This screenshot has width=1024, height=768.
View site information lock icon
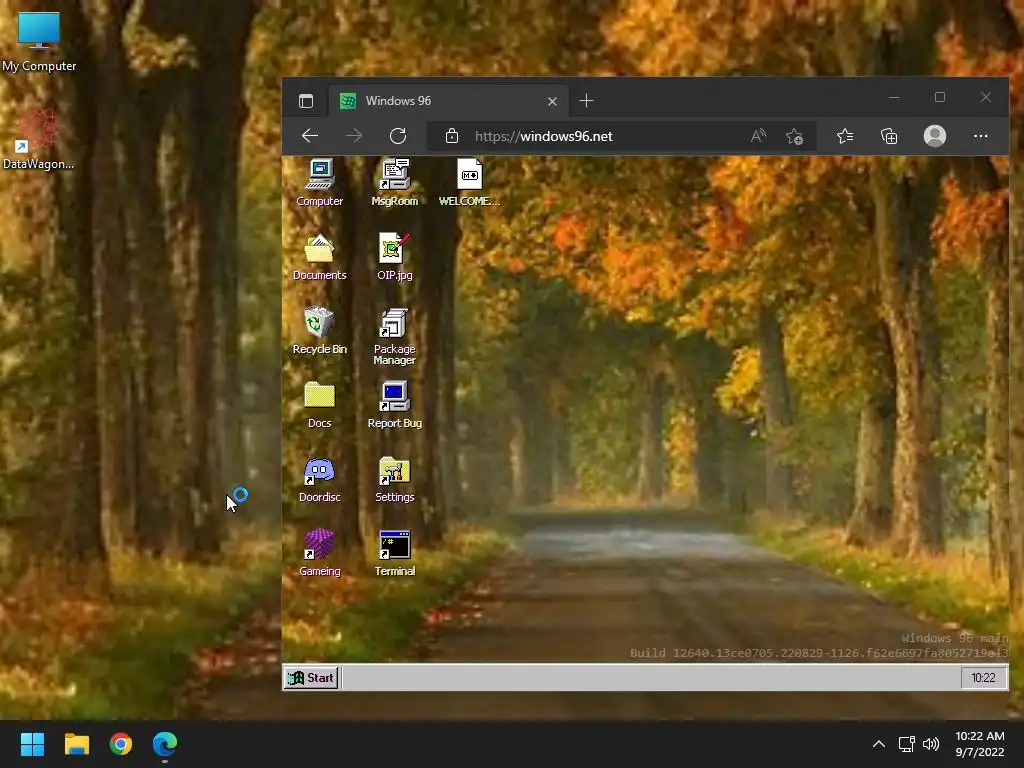pos(451,136)
